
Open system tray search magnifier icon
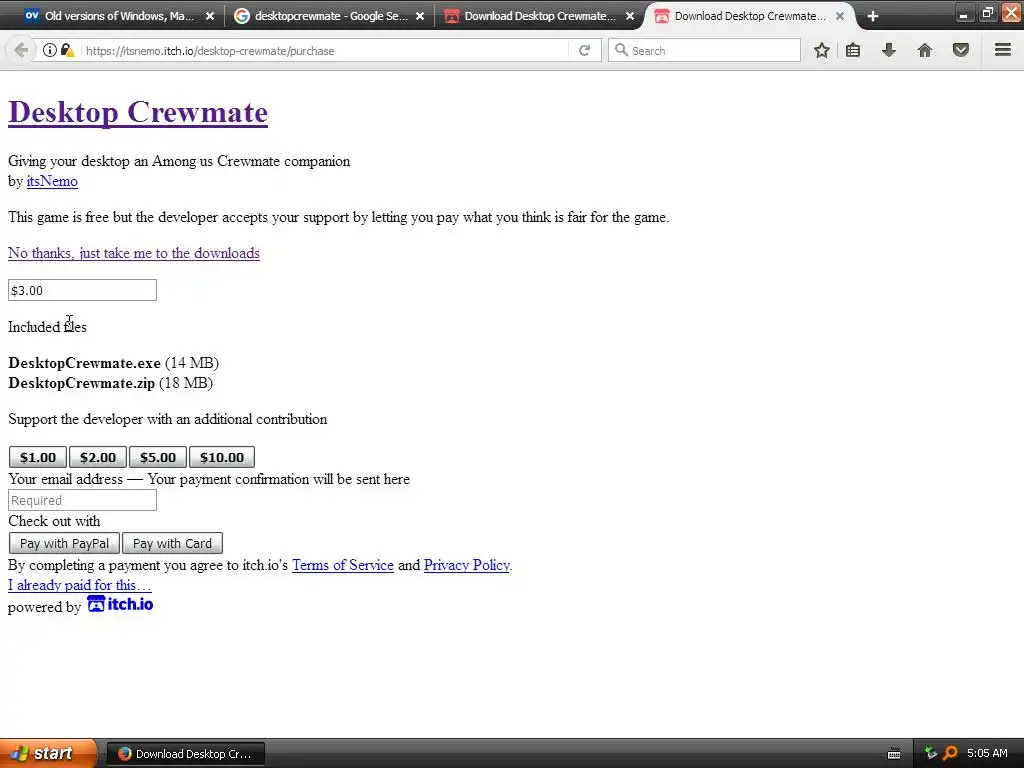pos(950,753)
